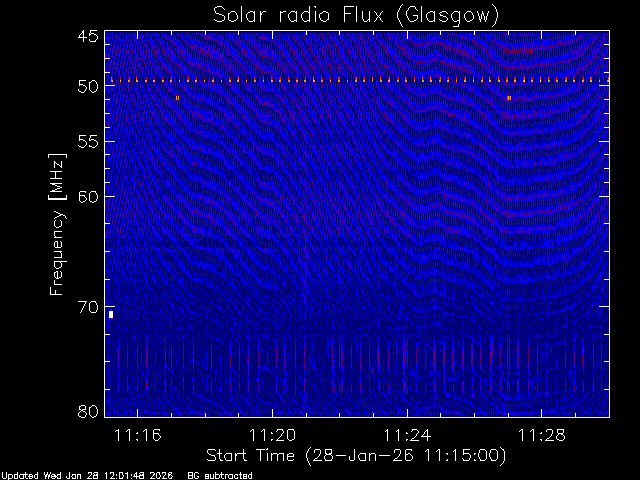The image size is (640, 480).
Task: Click the orange spot below 50 MHz near 11:17
Action: [x=177, y=98]
